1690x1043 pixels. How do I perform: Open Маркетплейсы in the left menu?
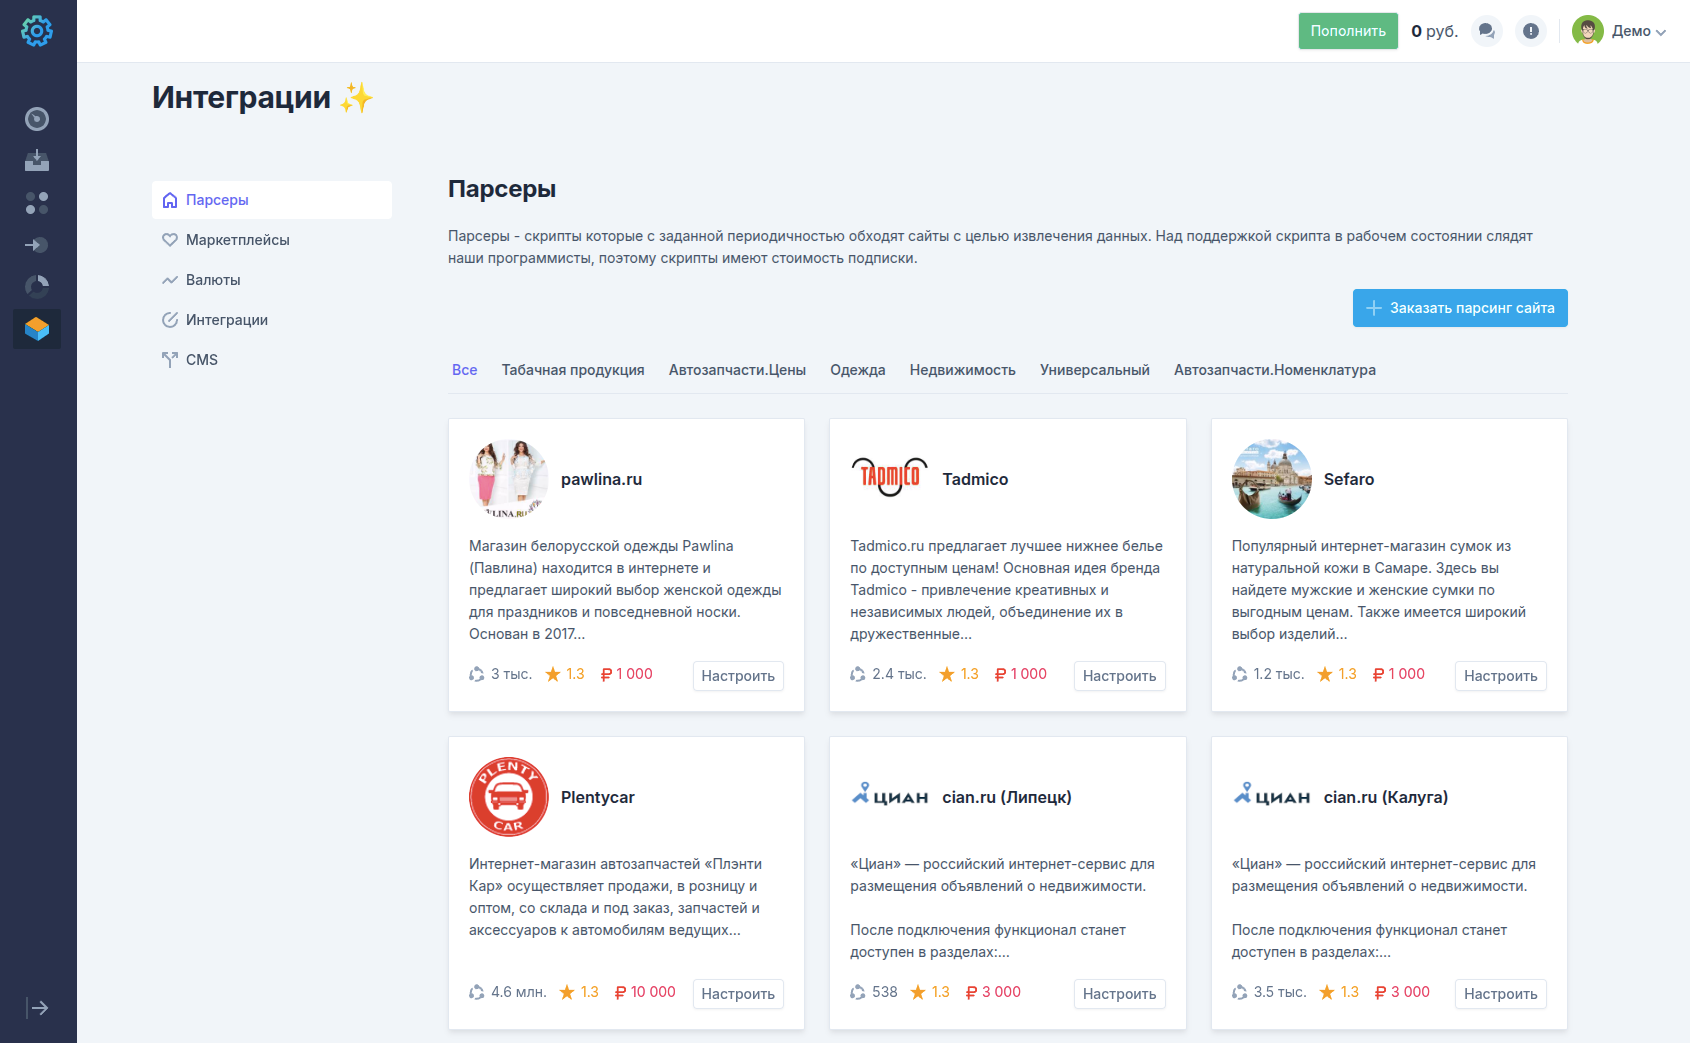tap(238, 240)
